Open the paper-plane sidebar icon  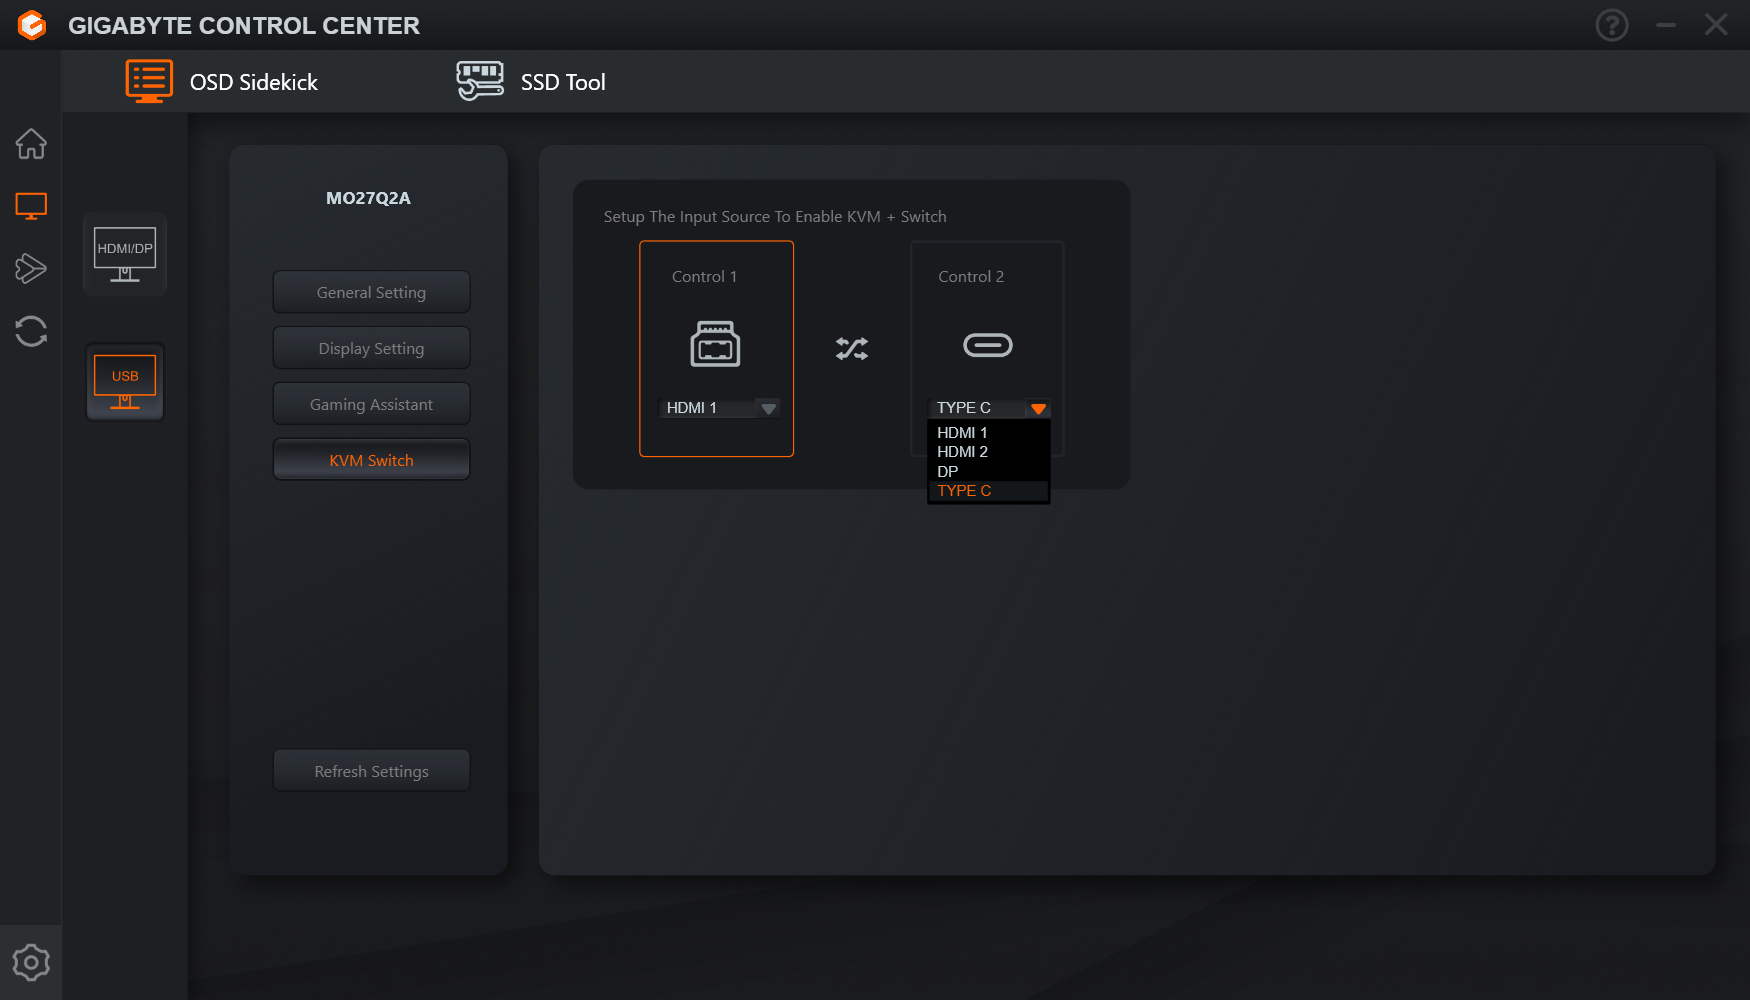[x=31, y=268]
